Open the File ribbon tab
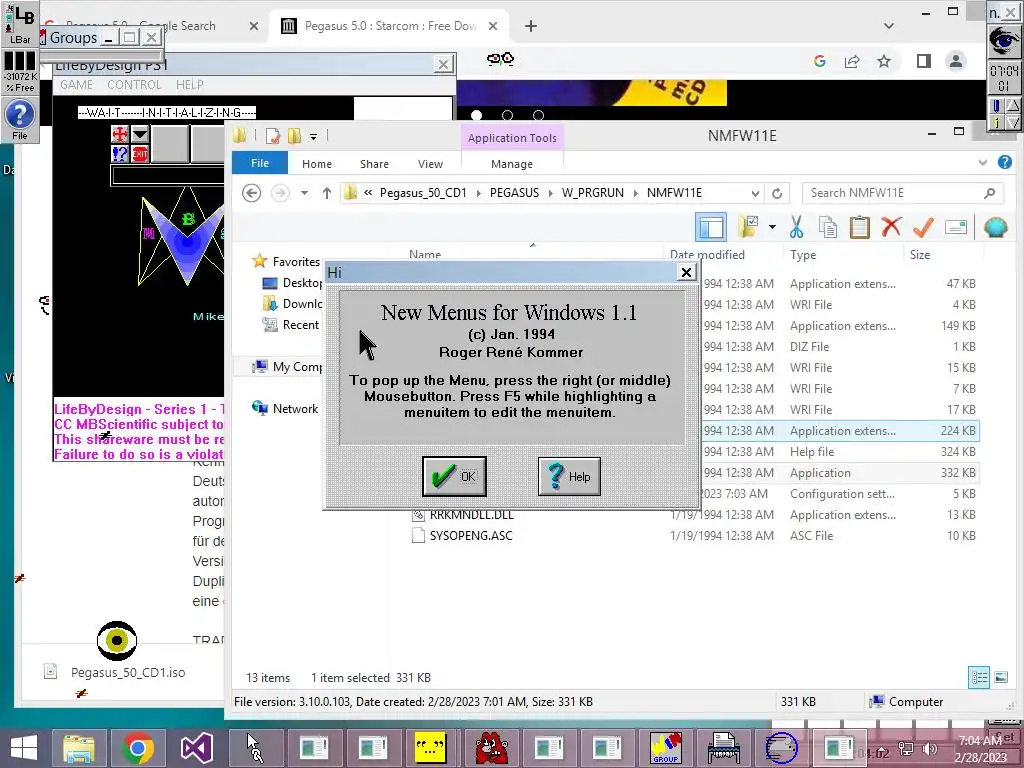The image size is (1024, 768). coord(260,163)
